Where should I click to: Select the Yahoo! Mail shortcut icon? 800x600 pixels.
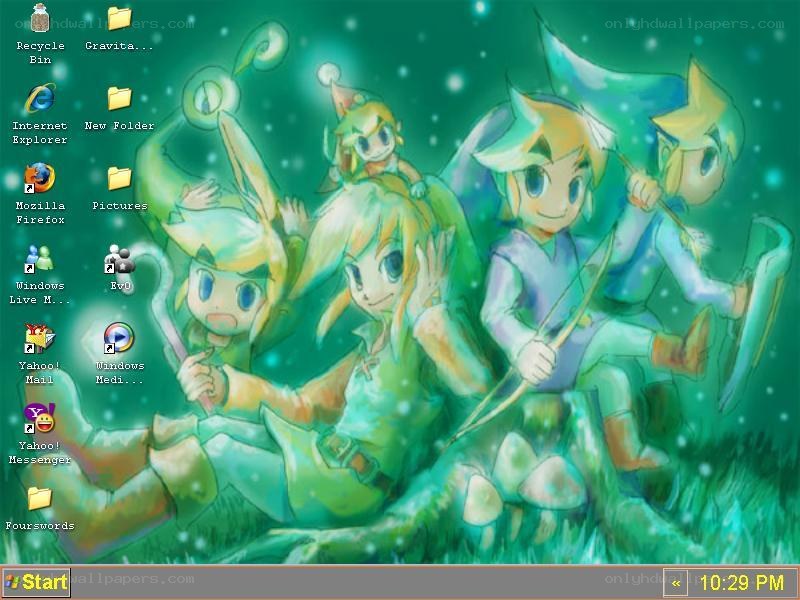tap(40, 338)
